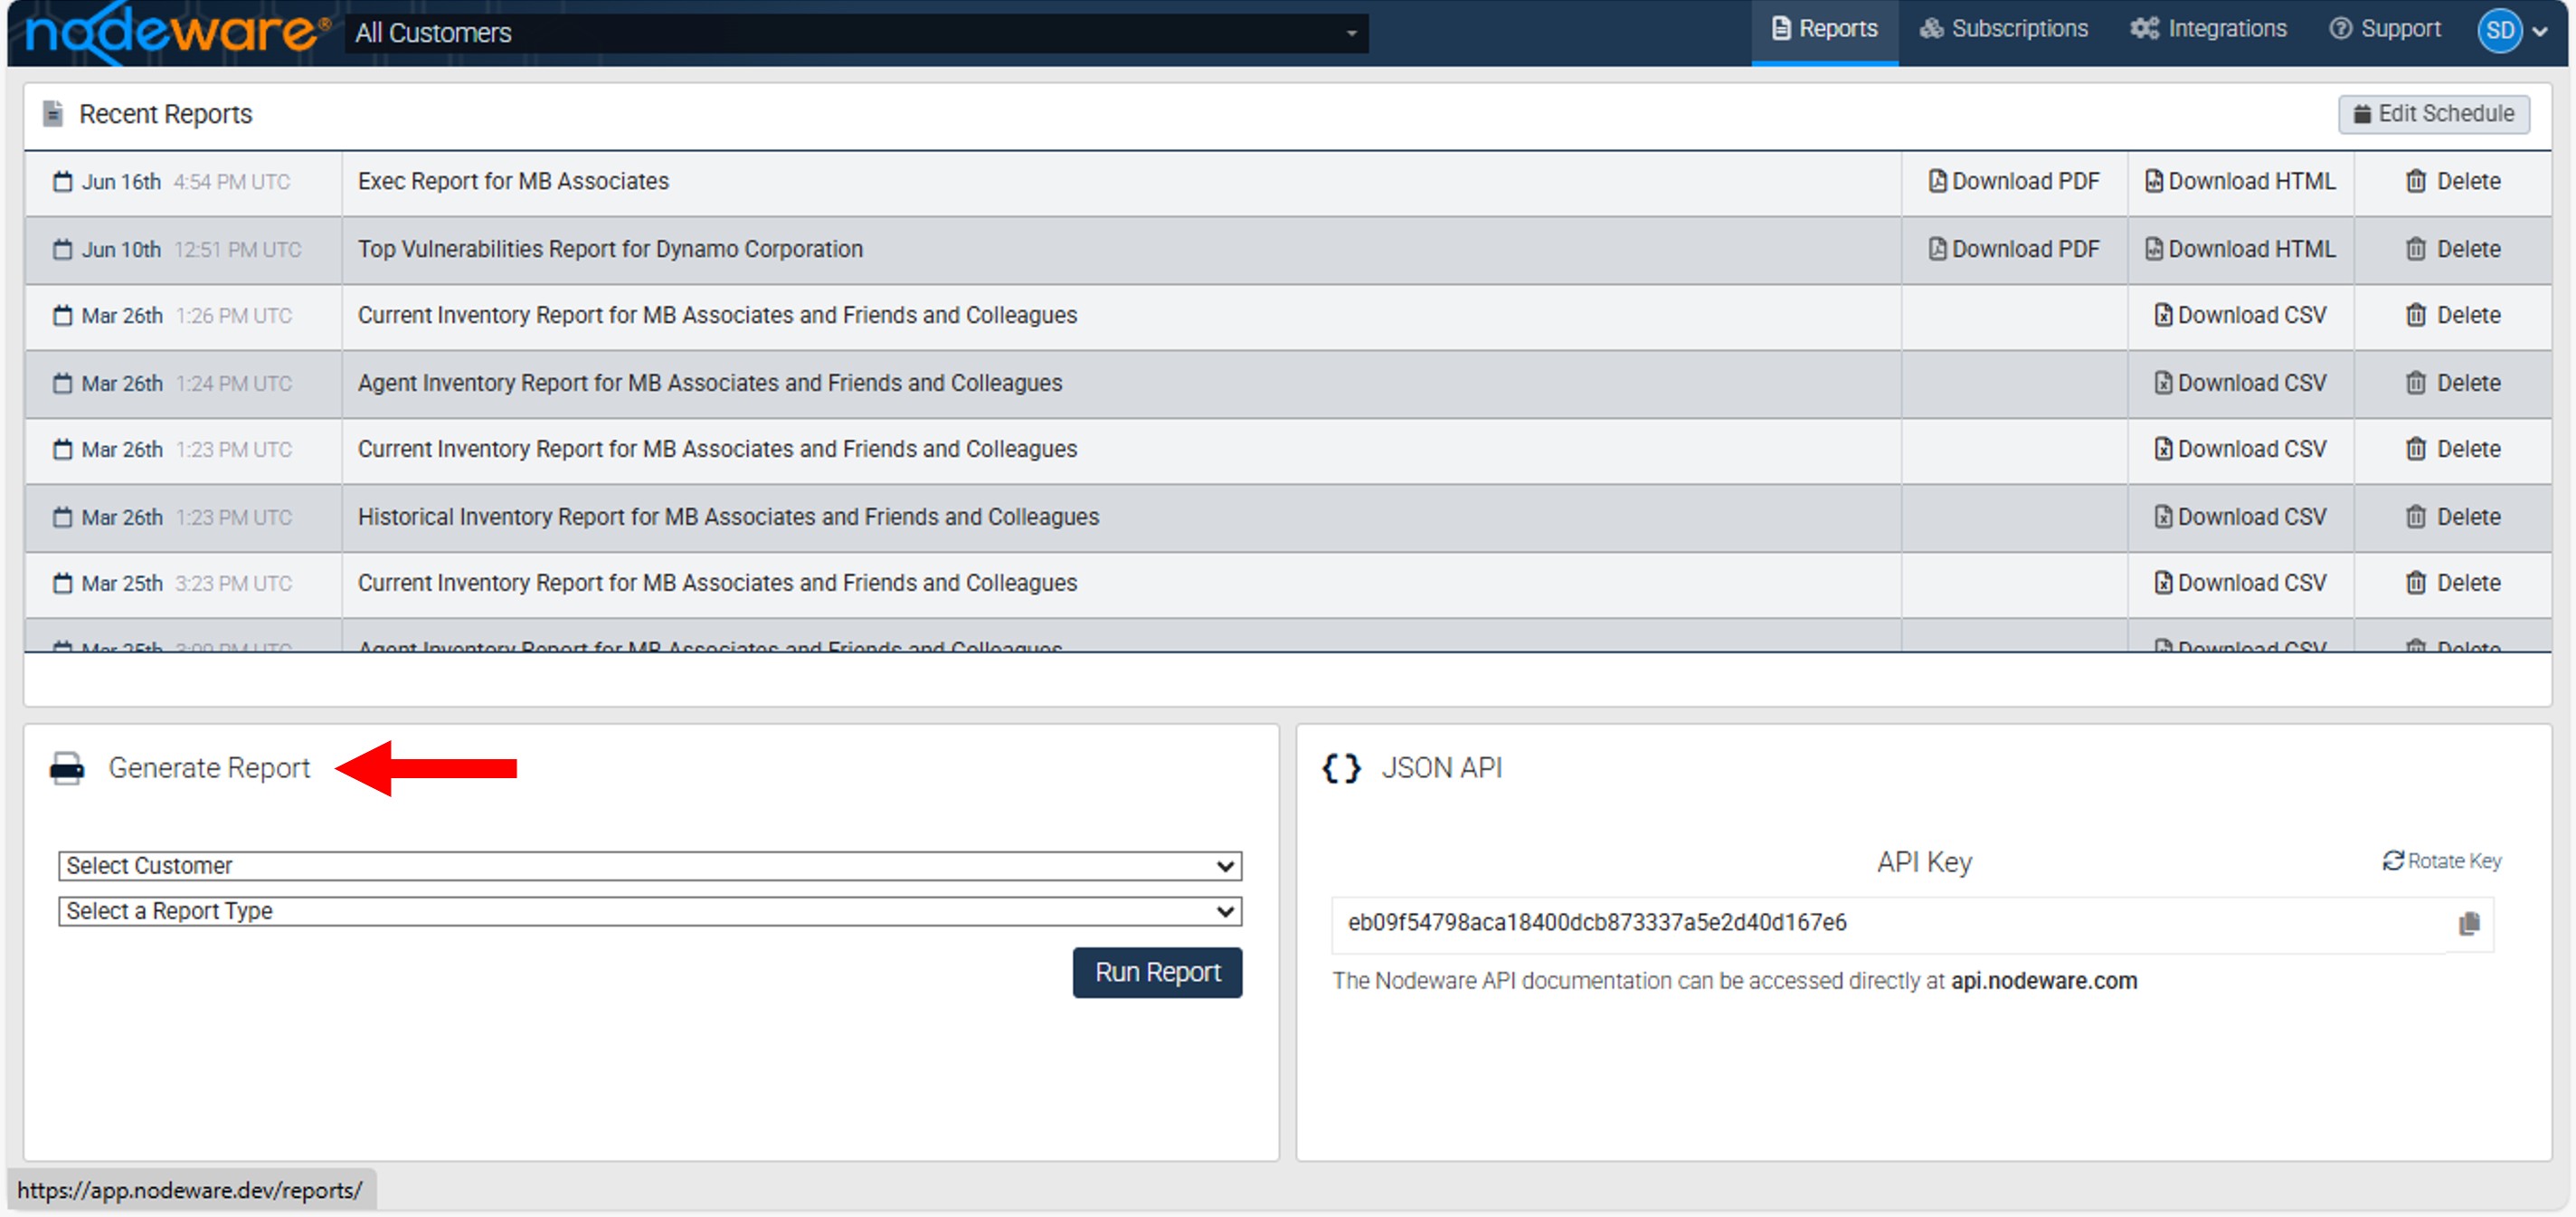Screen dimensions: 2576x1217
Task: Click CSV file icon in Historical Inventory row
Action: tap(2163, 517)
